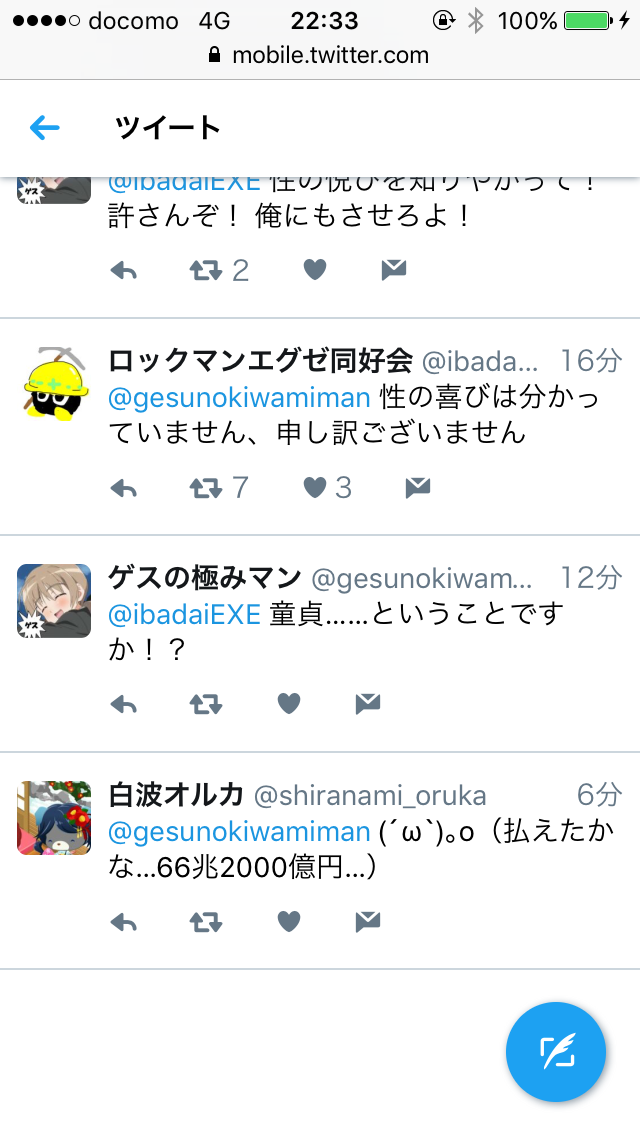Reply to 白波オルカ's tweet

tap(124, 922)
